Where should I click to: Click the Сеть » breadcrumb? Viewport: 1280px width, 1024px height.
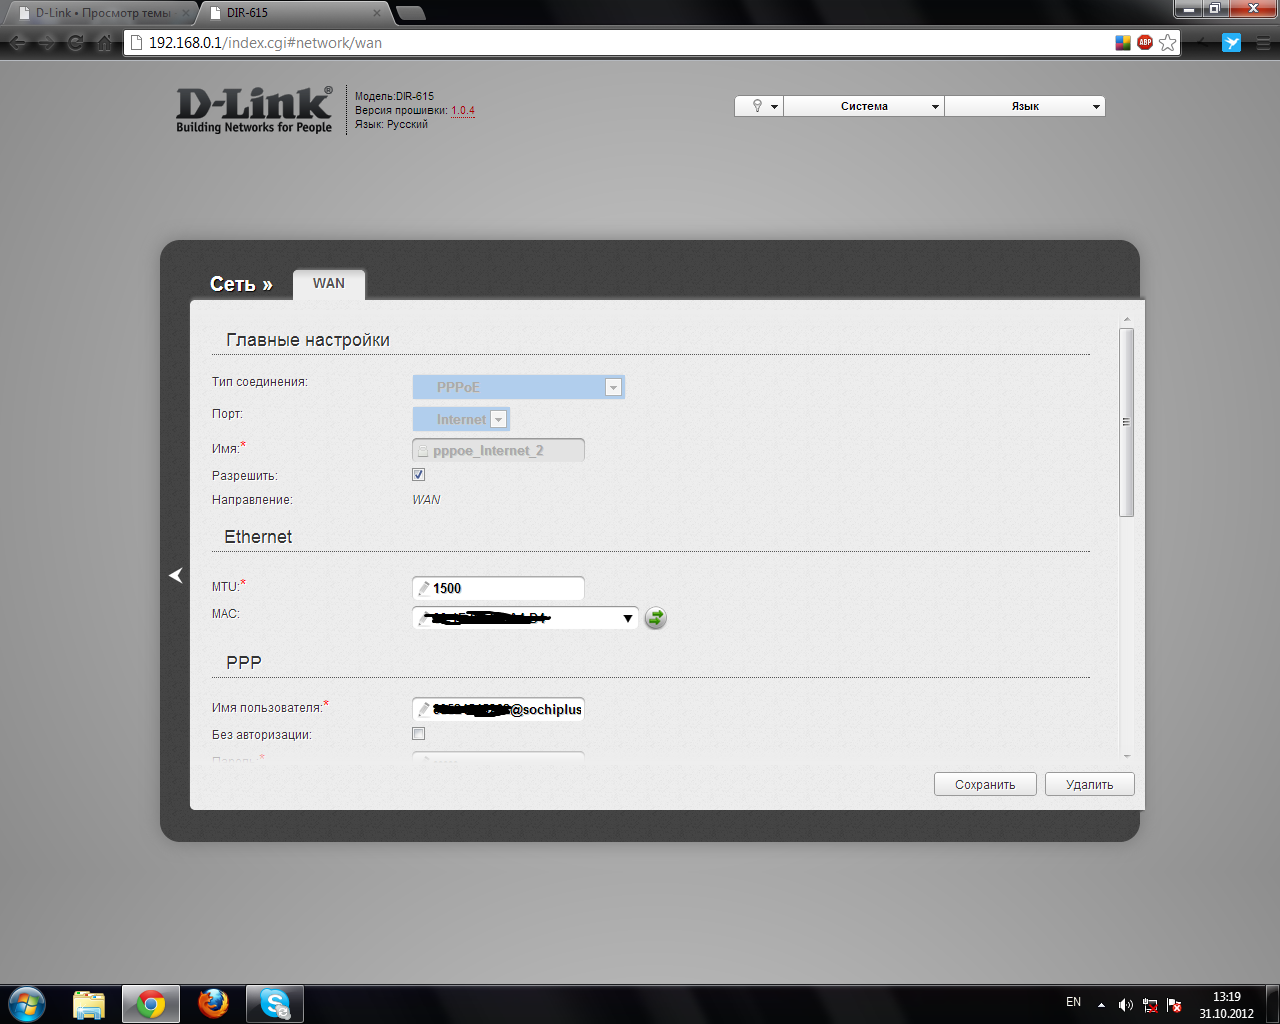(241, 284)
